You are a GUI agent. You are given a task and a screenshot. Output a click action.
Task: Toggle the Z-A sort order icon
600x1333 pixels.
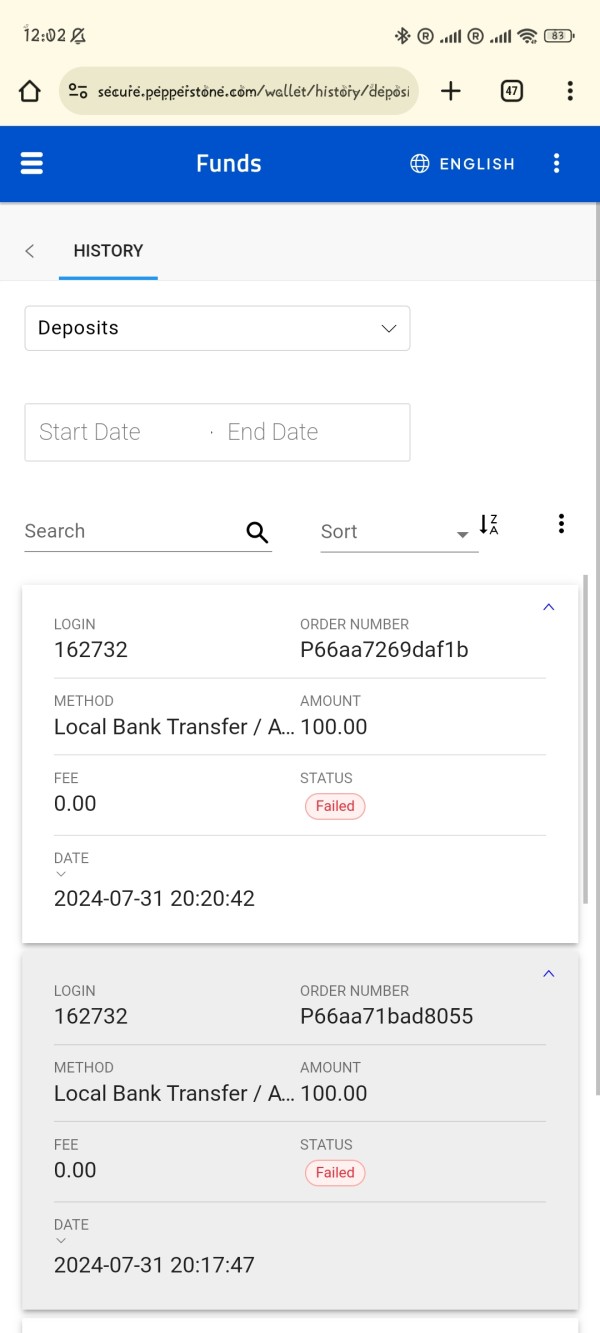click(488, 524)
